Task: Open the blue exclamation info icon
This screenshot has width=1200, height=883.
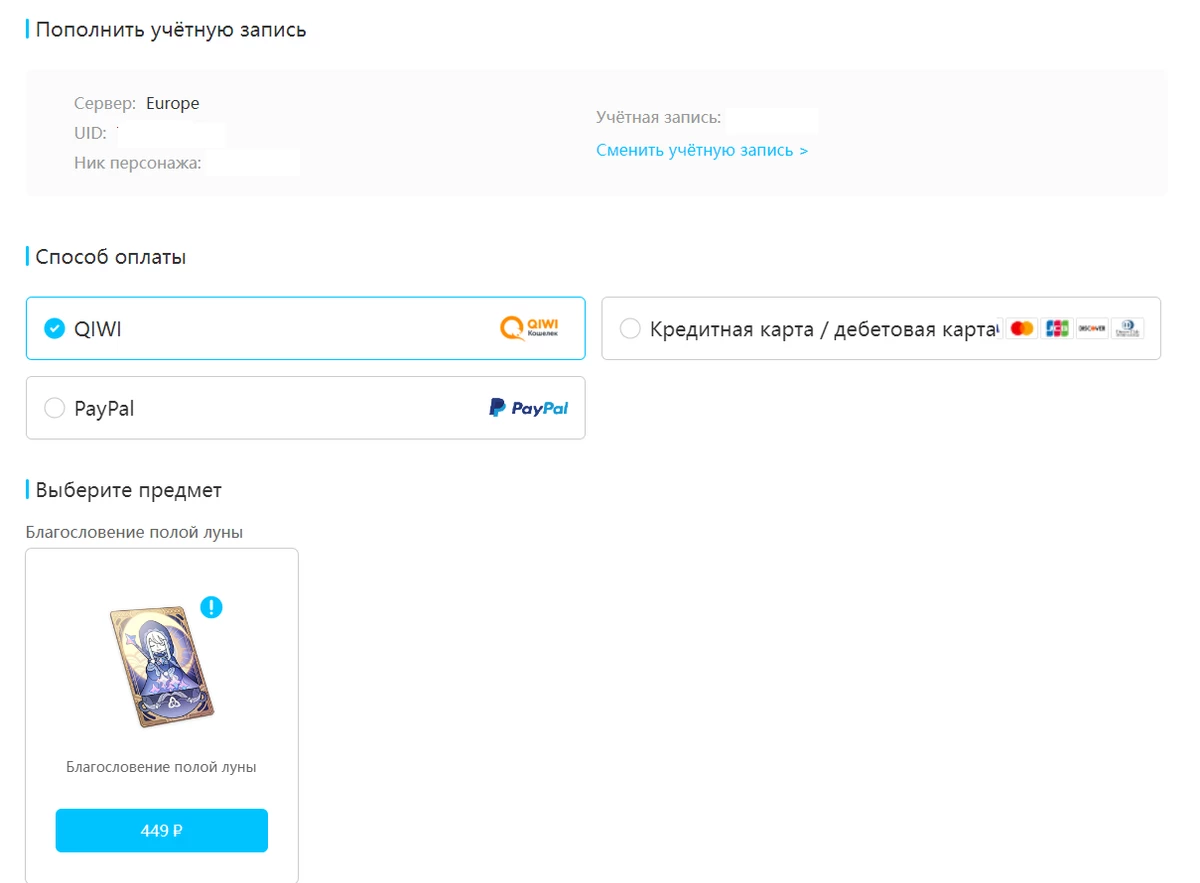Action: (211, 607)
